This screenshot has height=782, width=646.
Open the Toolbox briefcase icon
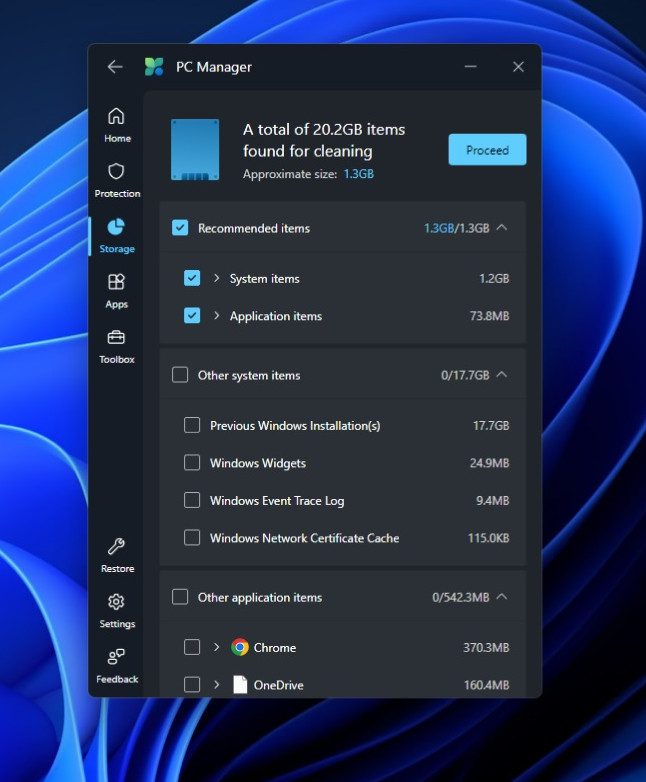coord(116,338)
